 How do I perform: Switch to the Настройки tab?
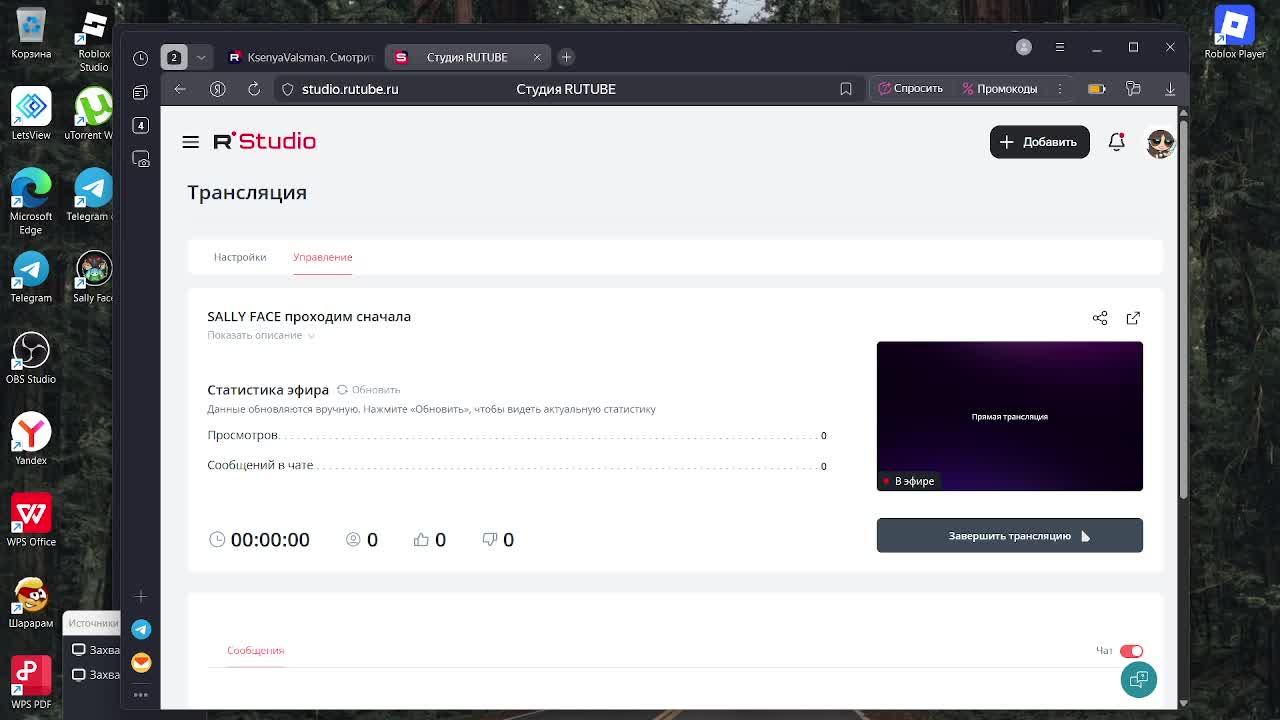click(x=240, y=257)
